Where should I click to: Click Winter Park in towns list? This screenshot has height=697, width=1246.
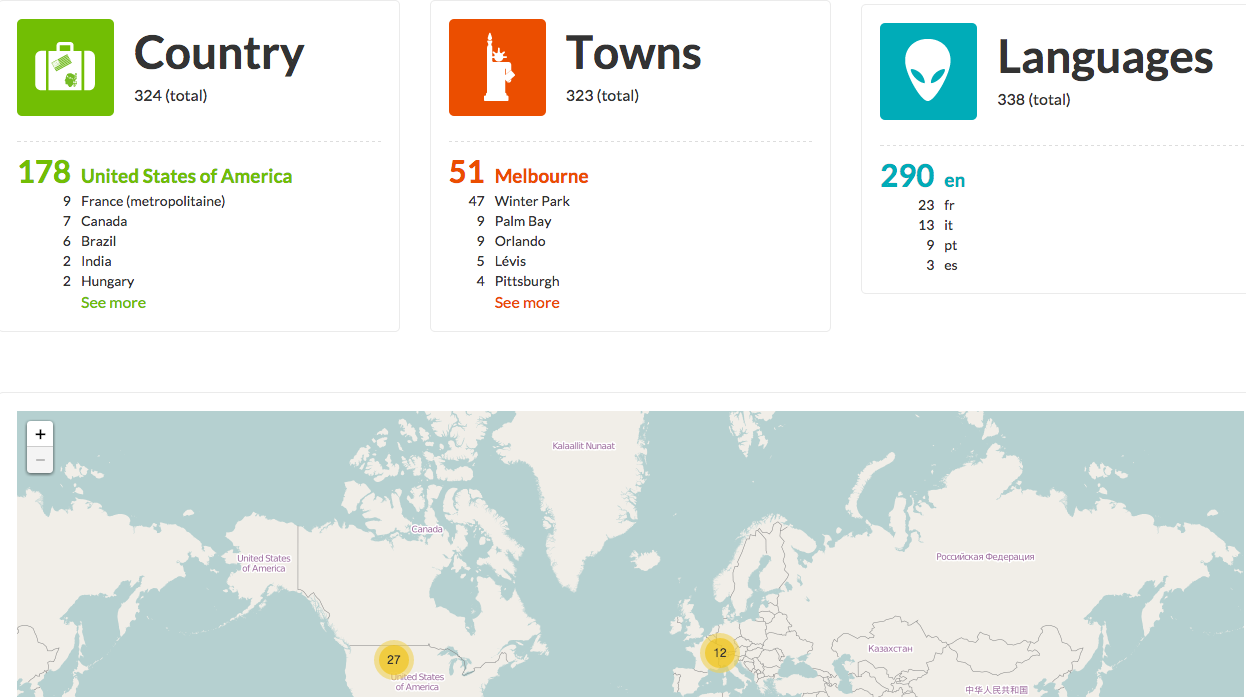click(x=532, y=201)
